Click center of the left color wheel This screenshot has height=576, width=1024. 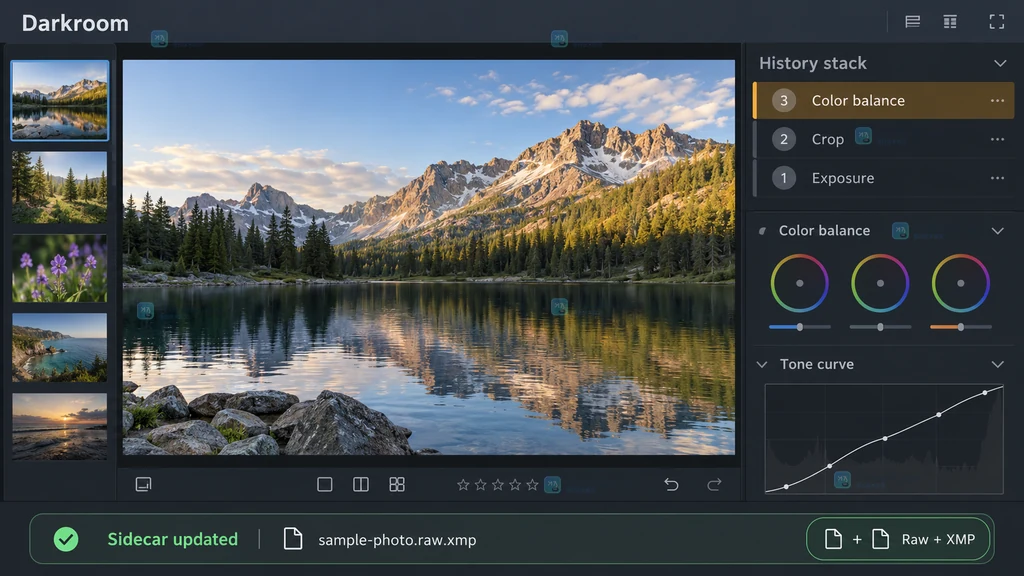point(800,283)
